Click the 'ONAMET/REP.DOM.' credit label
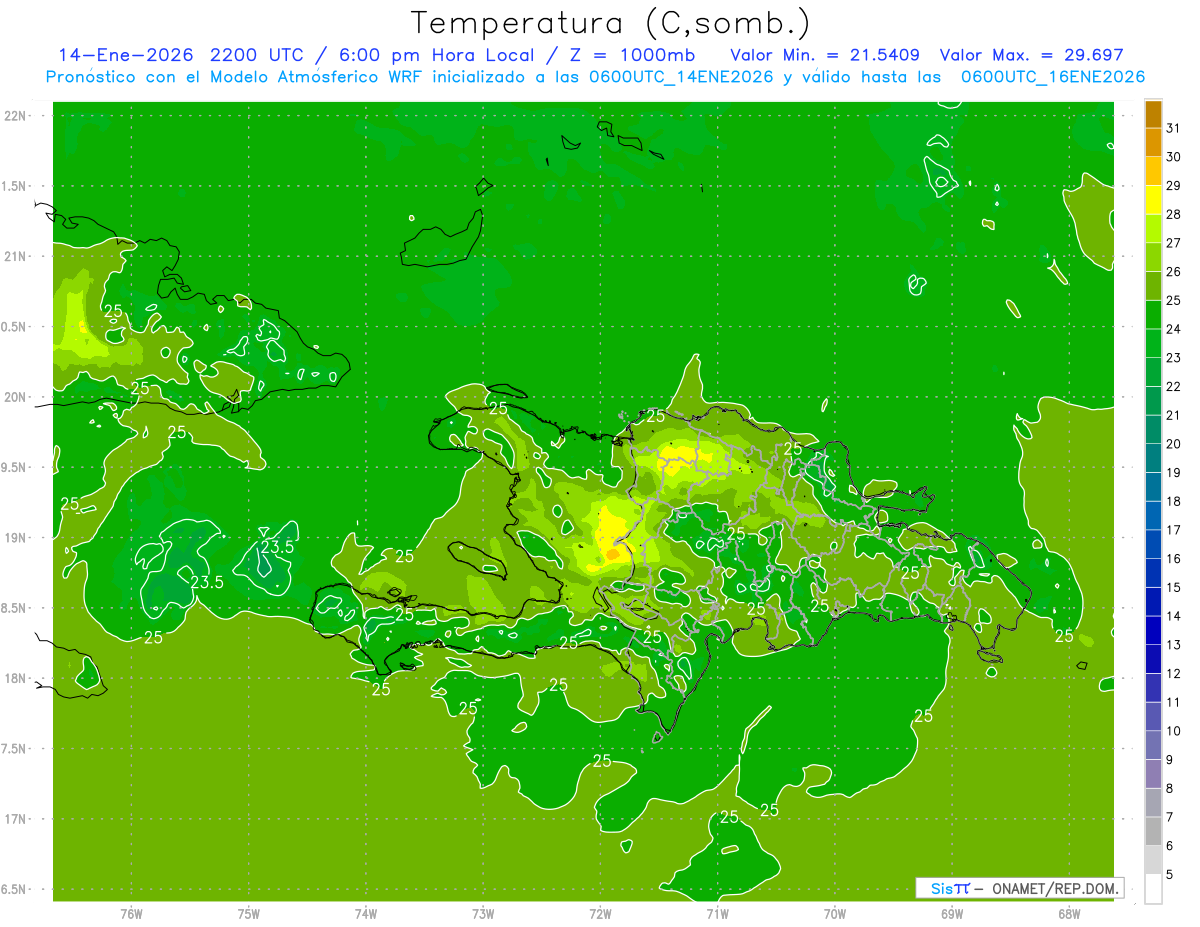Screen dimensions: 1200x927 (x=1055, y=888)
